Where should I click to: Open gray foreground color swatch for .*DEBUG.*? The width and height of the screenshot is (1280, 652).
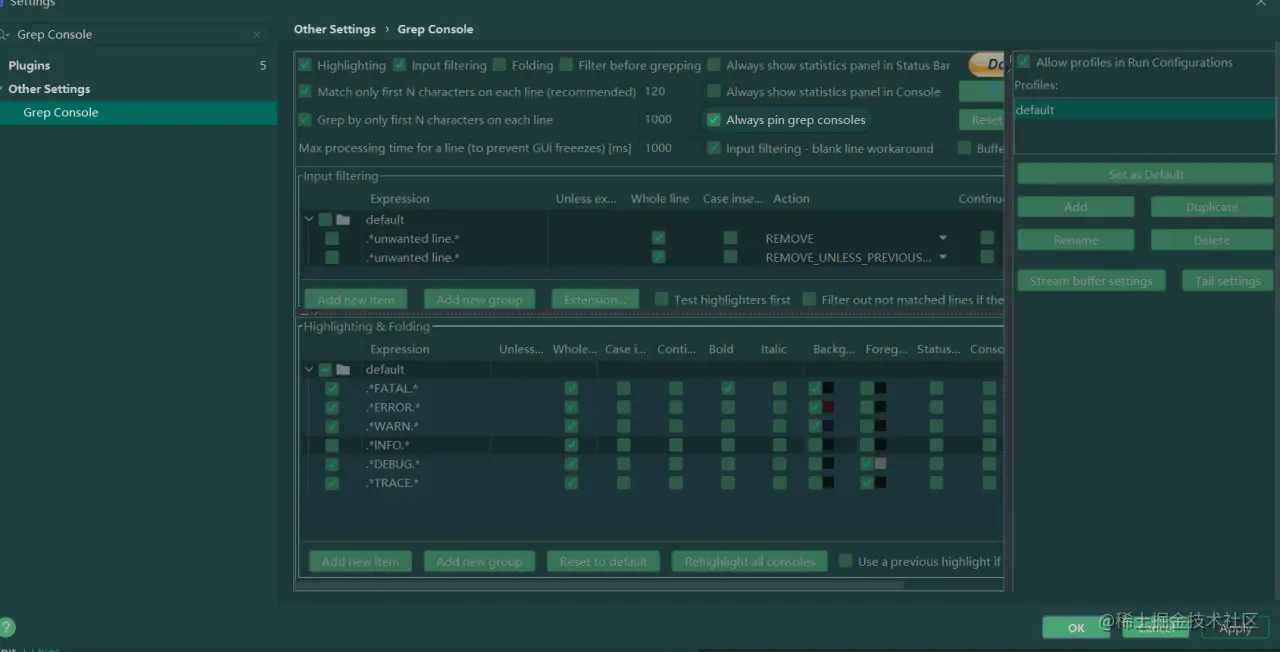click(x=880, y=464)
